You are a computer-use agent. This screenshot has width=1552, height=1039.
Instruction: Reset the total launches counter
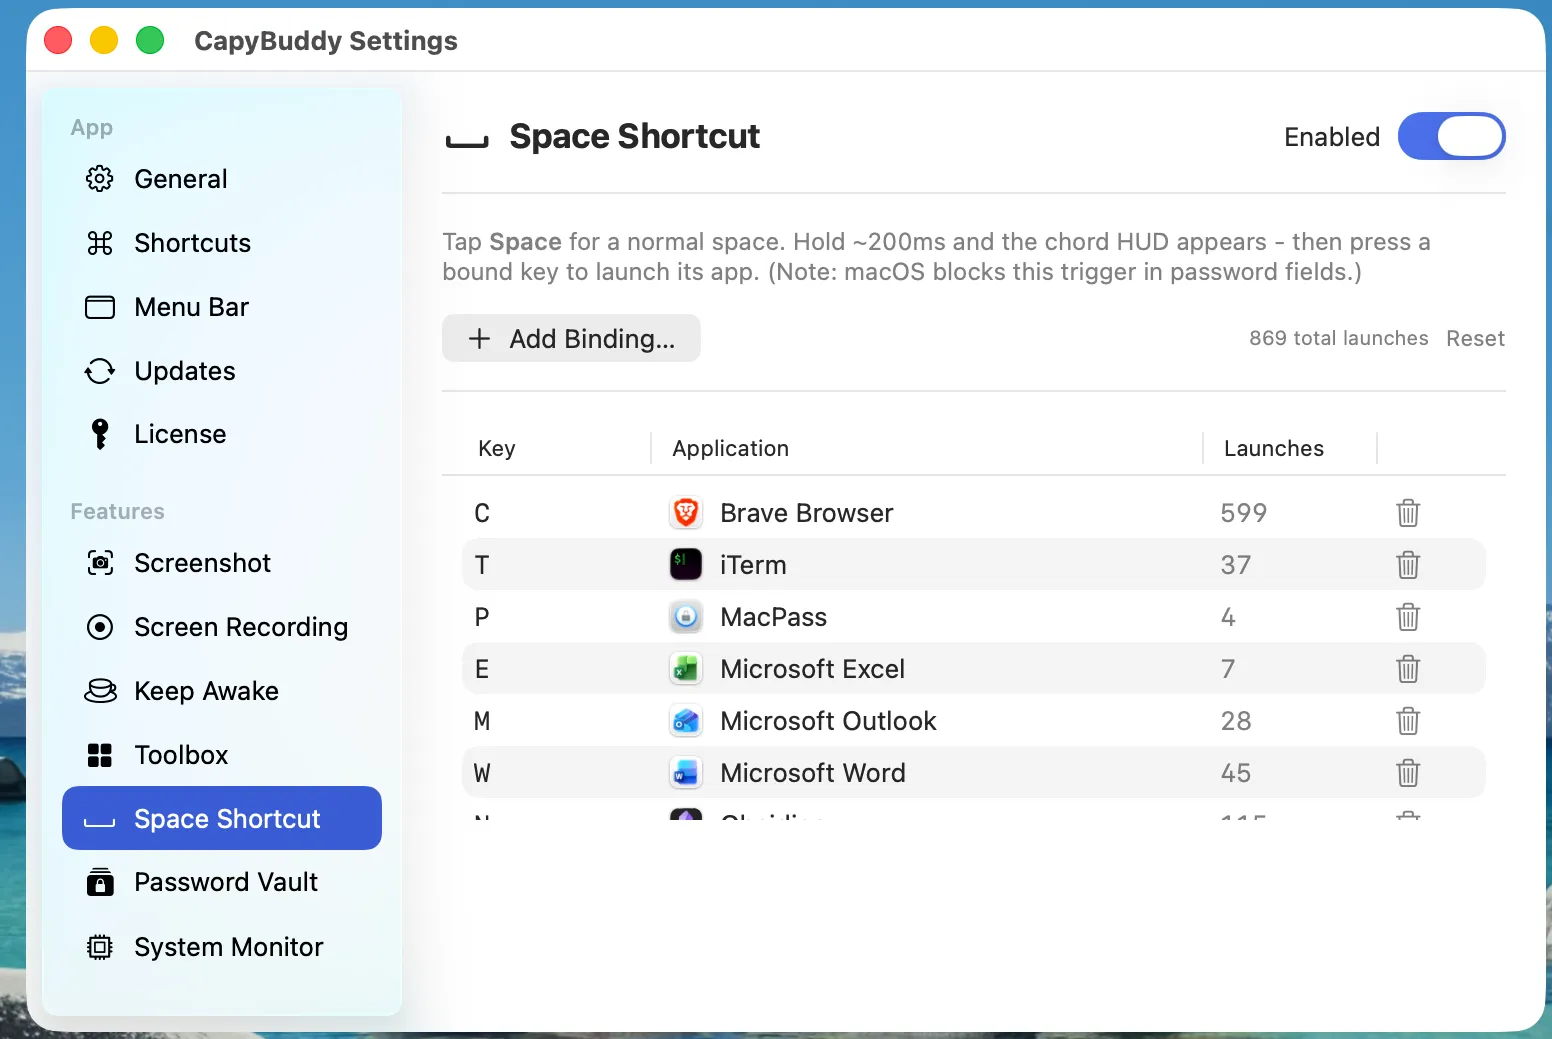[1475, 338]
